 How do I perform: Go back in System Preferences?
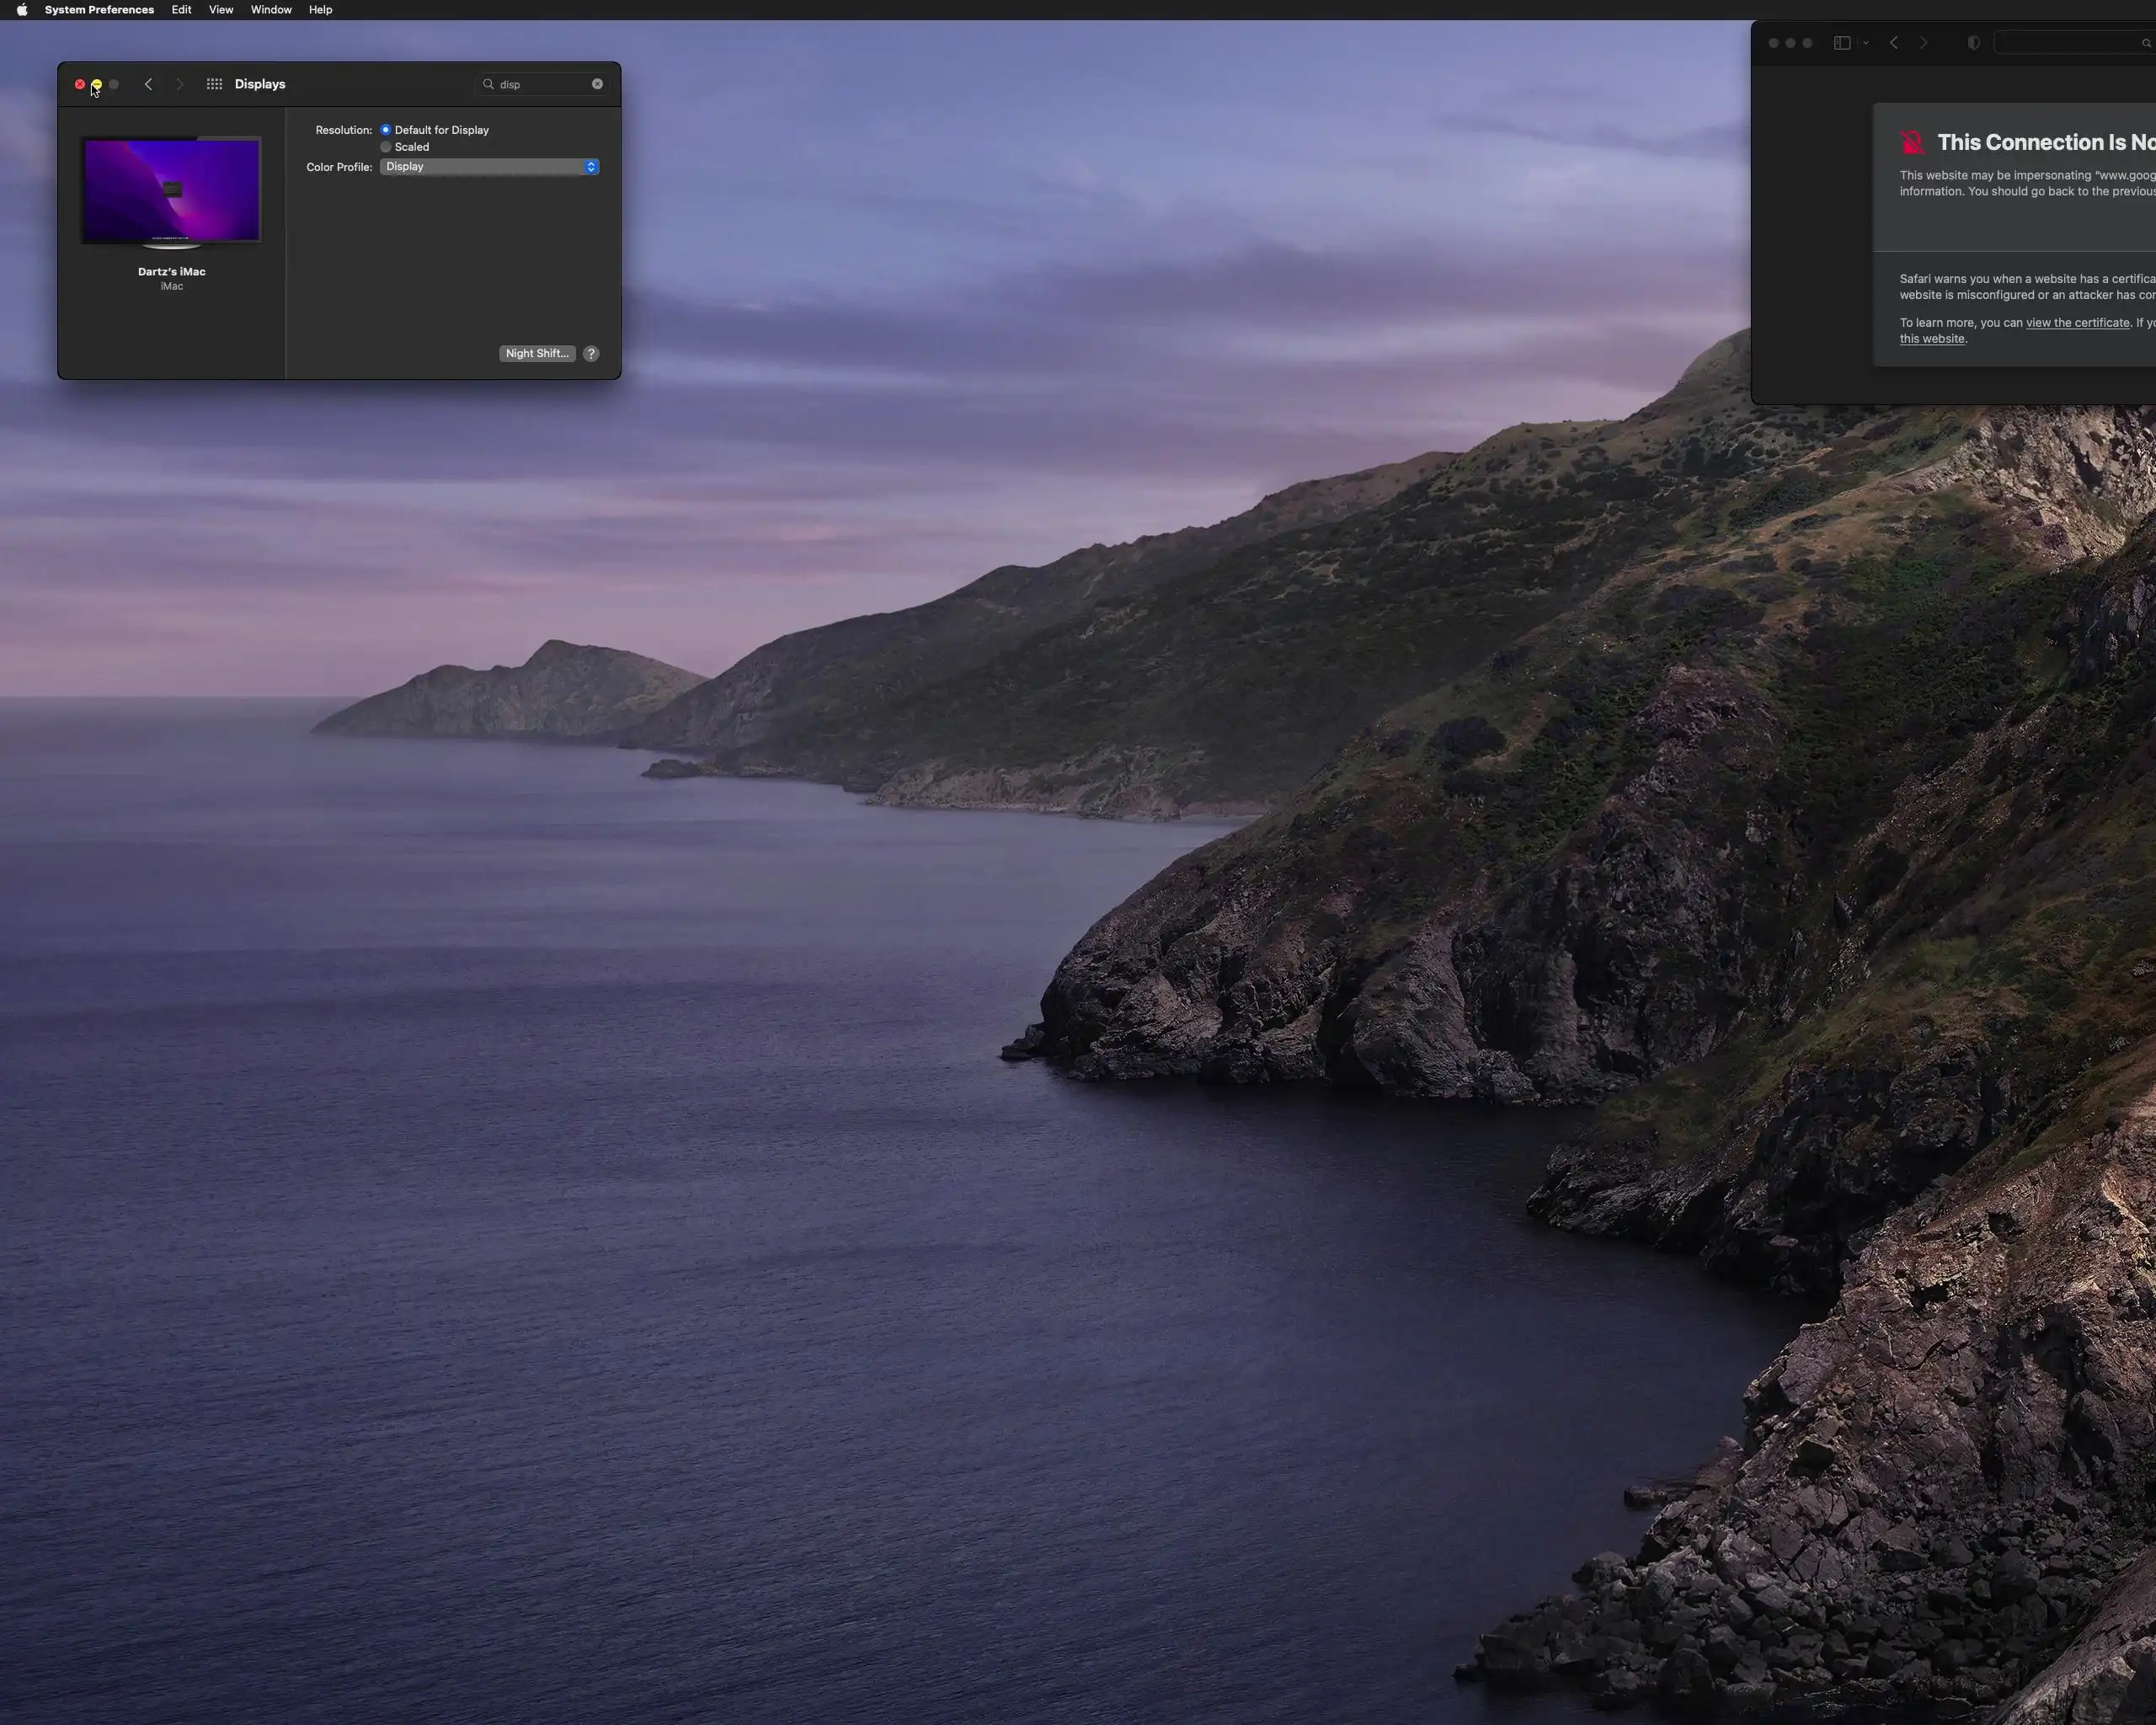click(x=148, y=84)
